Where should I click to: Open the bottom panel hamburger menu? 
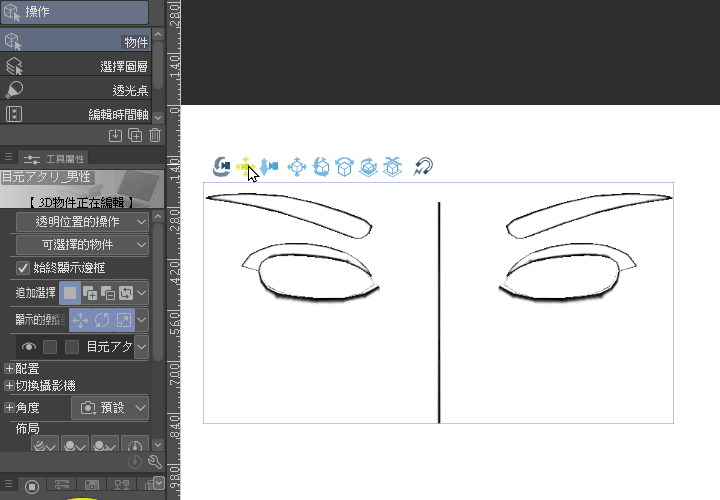click(8, 484)
